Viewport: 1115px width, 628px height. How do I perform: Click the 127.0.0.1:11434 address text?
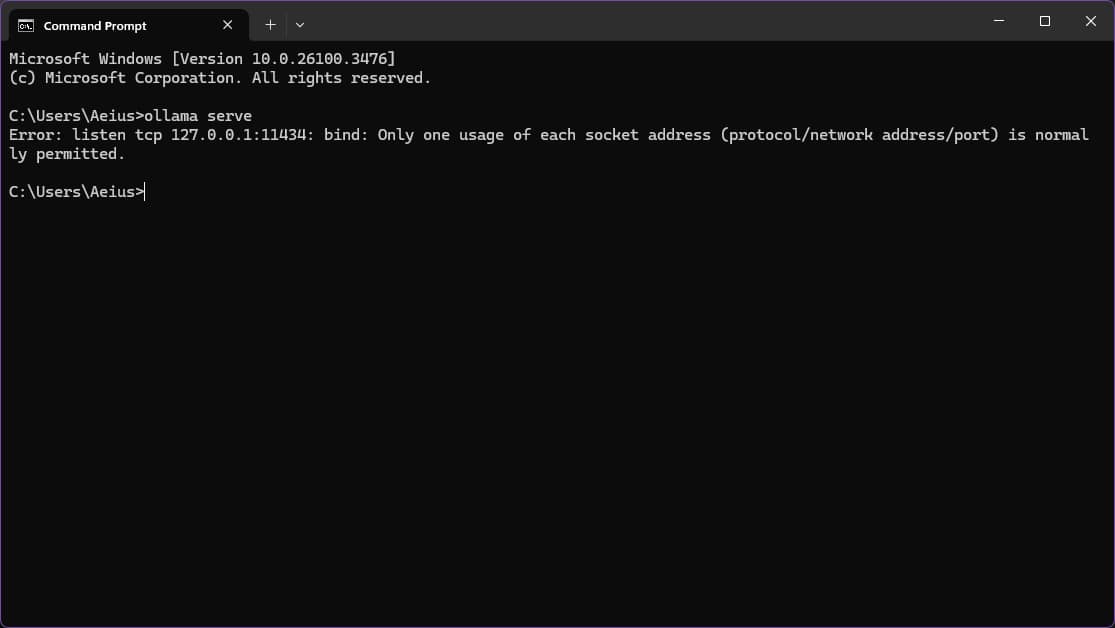tap(238, 135)
